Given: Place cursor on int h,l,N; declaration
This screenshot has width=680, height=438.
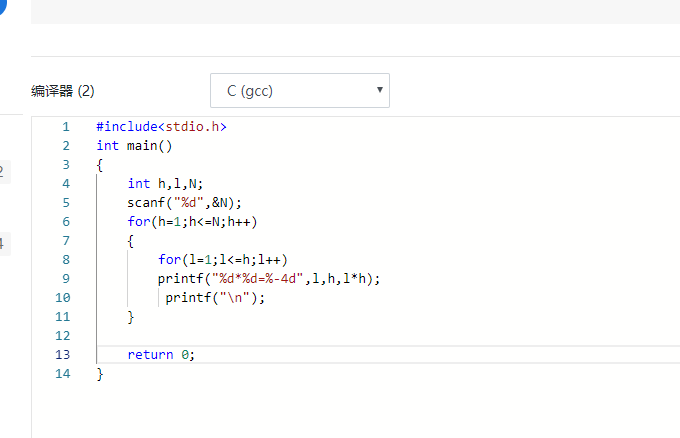Looking at the screenshot, I should click(x=165, y=184).
